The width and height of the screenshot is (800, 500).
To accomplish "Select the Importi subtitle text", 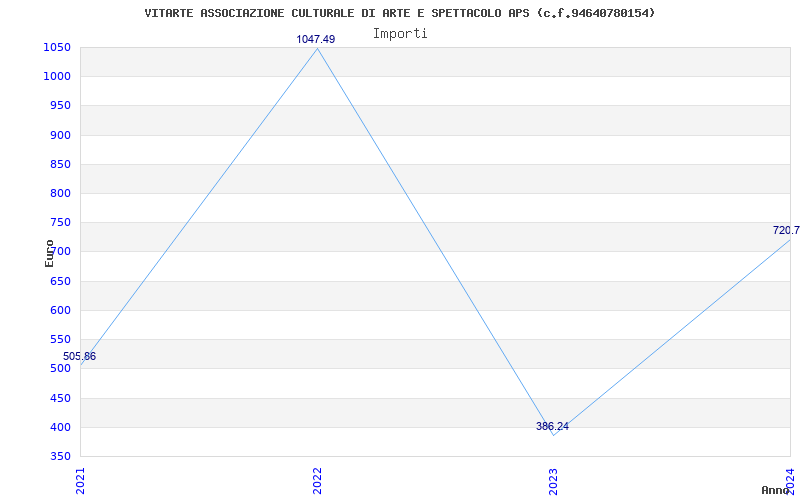I will [400, 34].
